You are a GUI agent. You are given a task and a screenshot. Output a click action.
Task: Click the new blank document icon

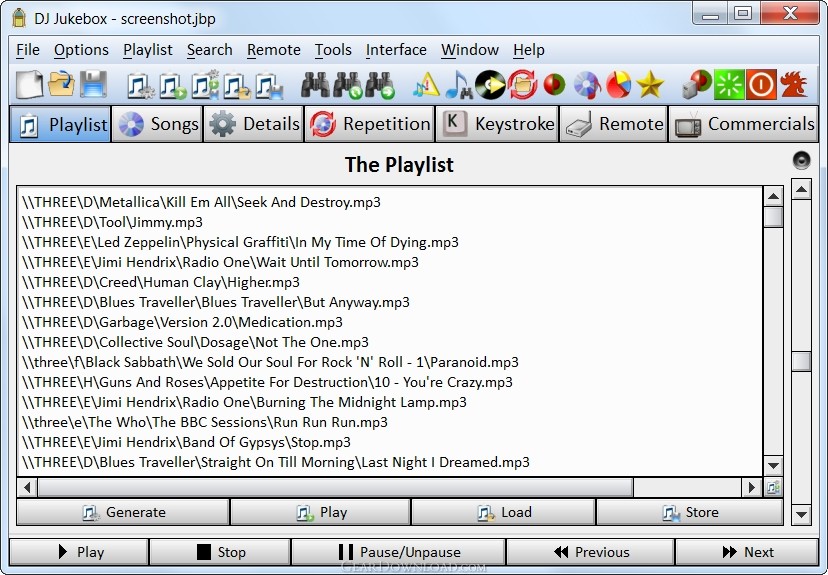click(x=29, y=84)
